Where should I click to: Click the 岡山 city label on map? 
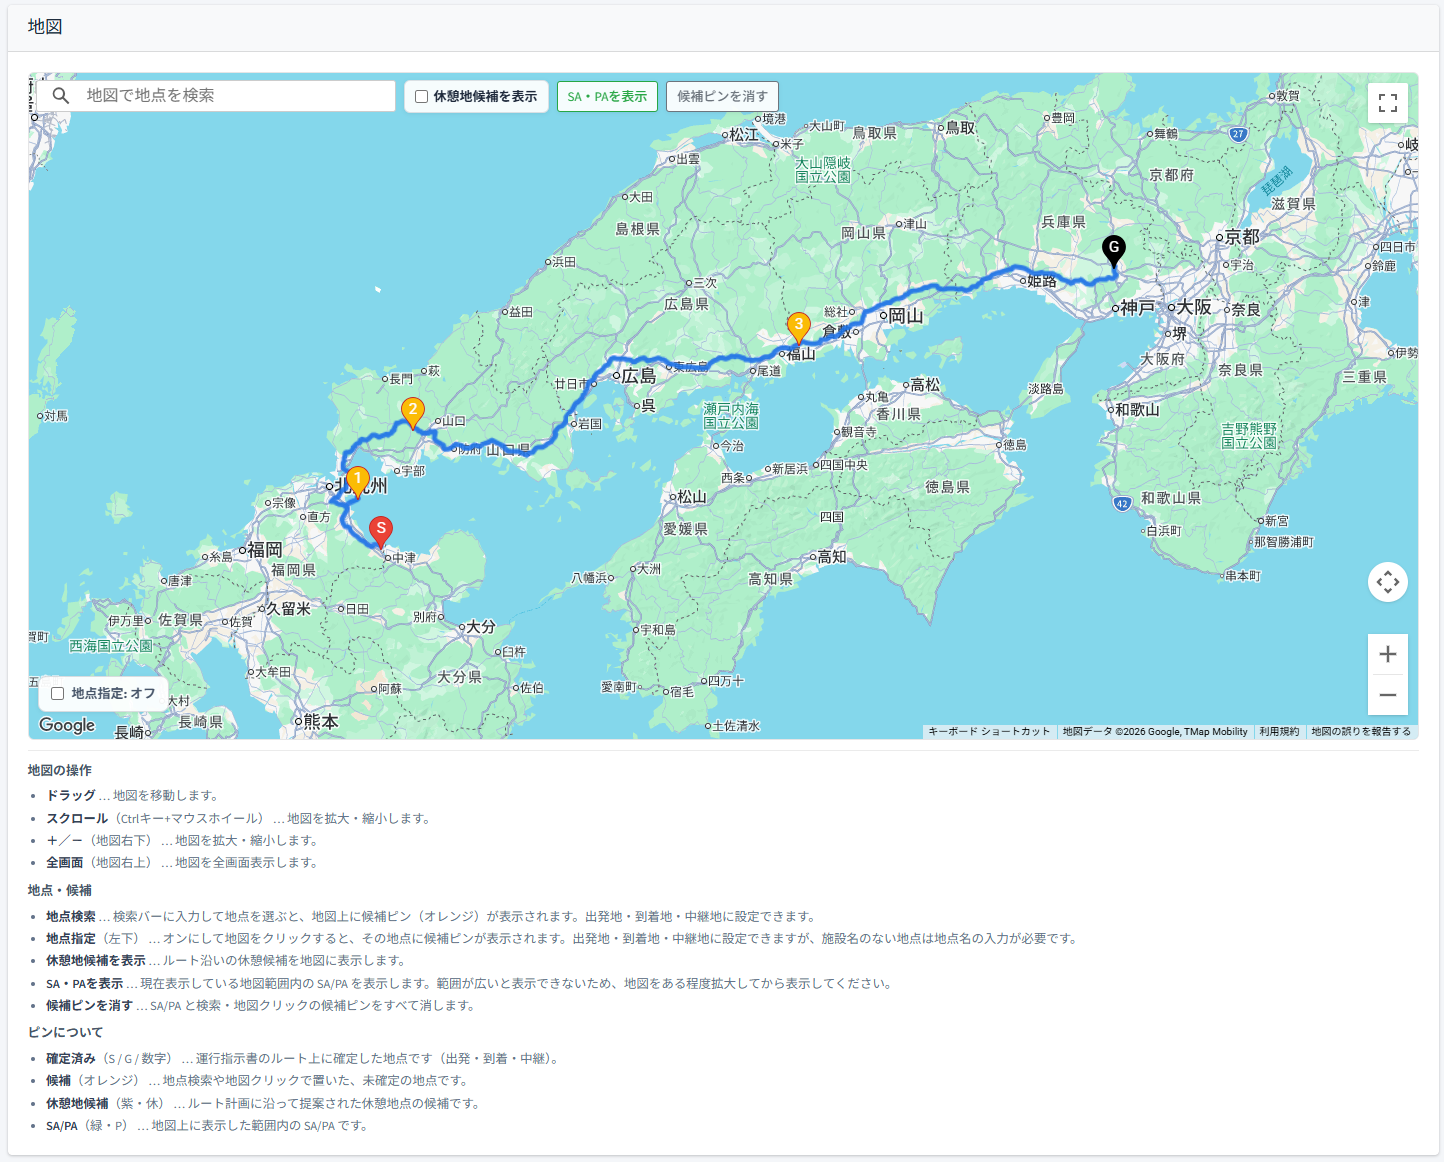[x=905, y=316]
